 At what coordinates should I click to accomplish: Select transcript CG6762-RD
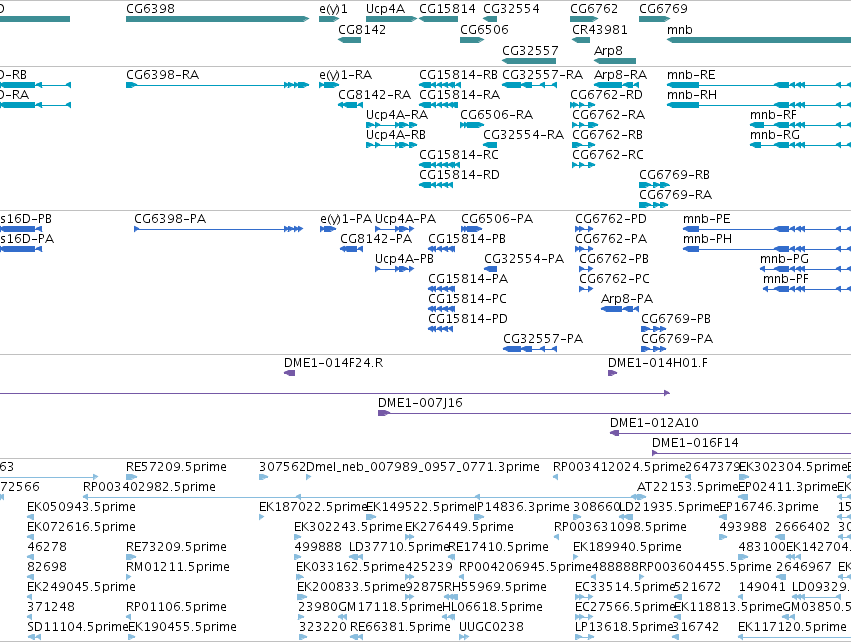pyautogui.click(x=581, y=105)
